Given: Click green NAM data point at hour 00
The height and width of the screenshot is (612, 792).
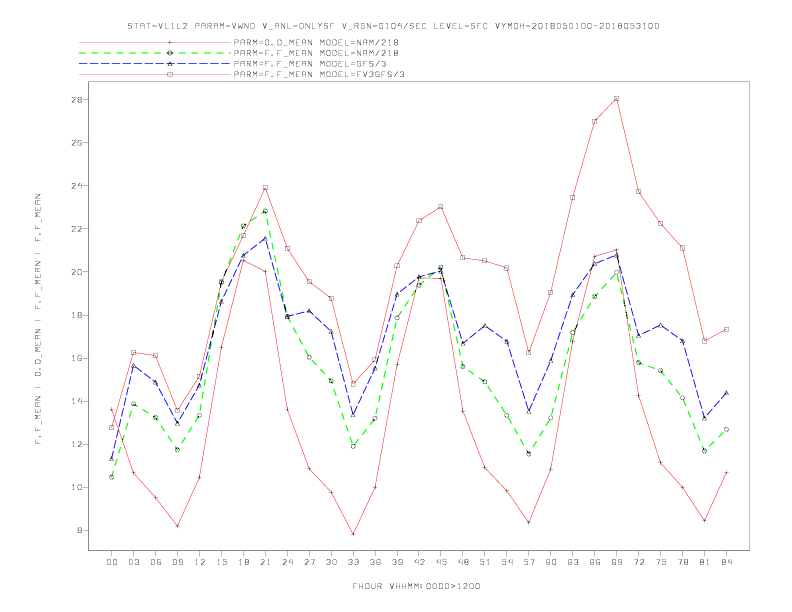Looking at the screenshot, I should point(112,477).
